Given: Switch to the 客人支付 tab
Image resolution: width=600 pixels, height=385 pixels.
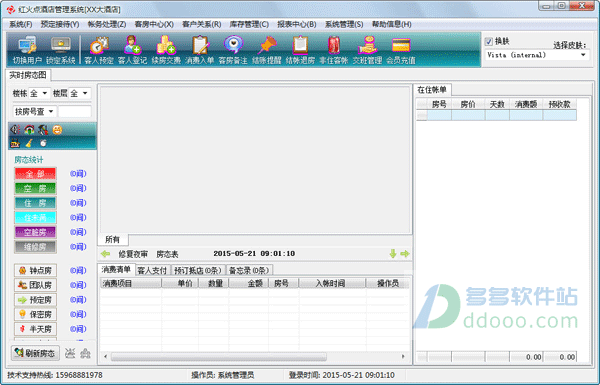Looking at the screenshot, I should (152, 271).
